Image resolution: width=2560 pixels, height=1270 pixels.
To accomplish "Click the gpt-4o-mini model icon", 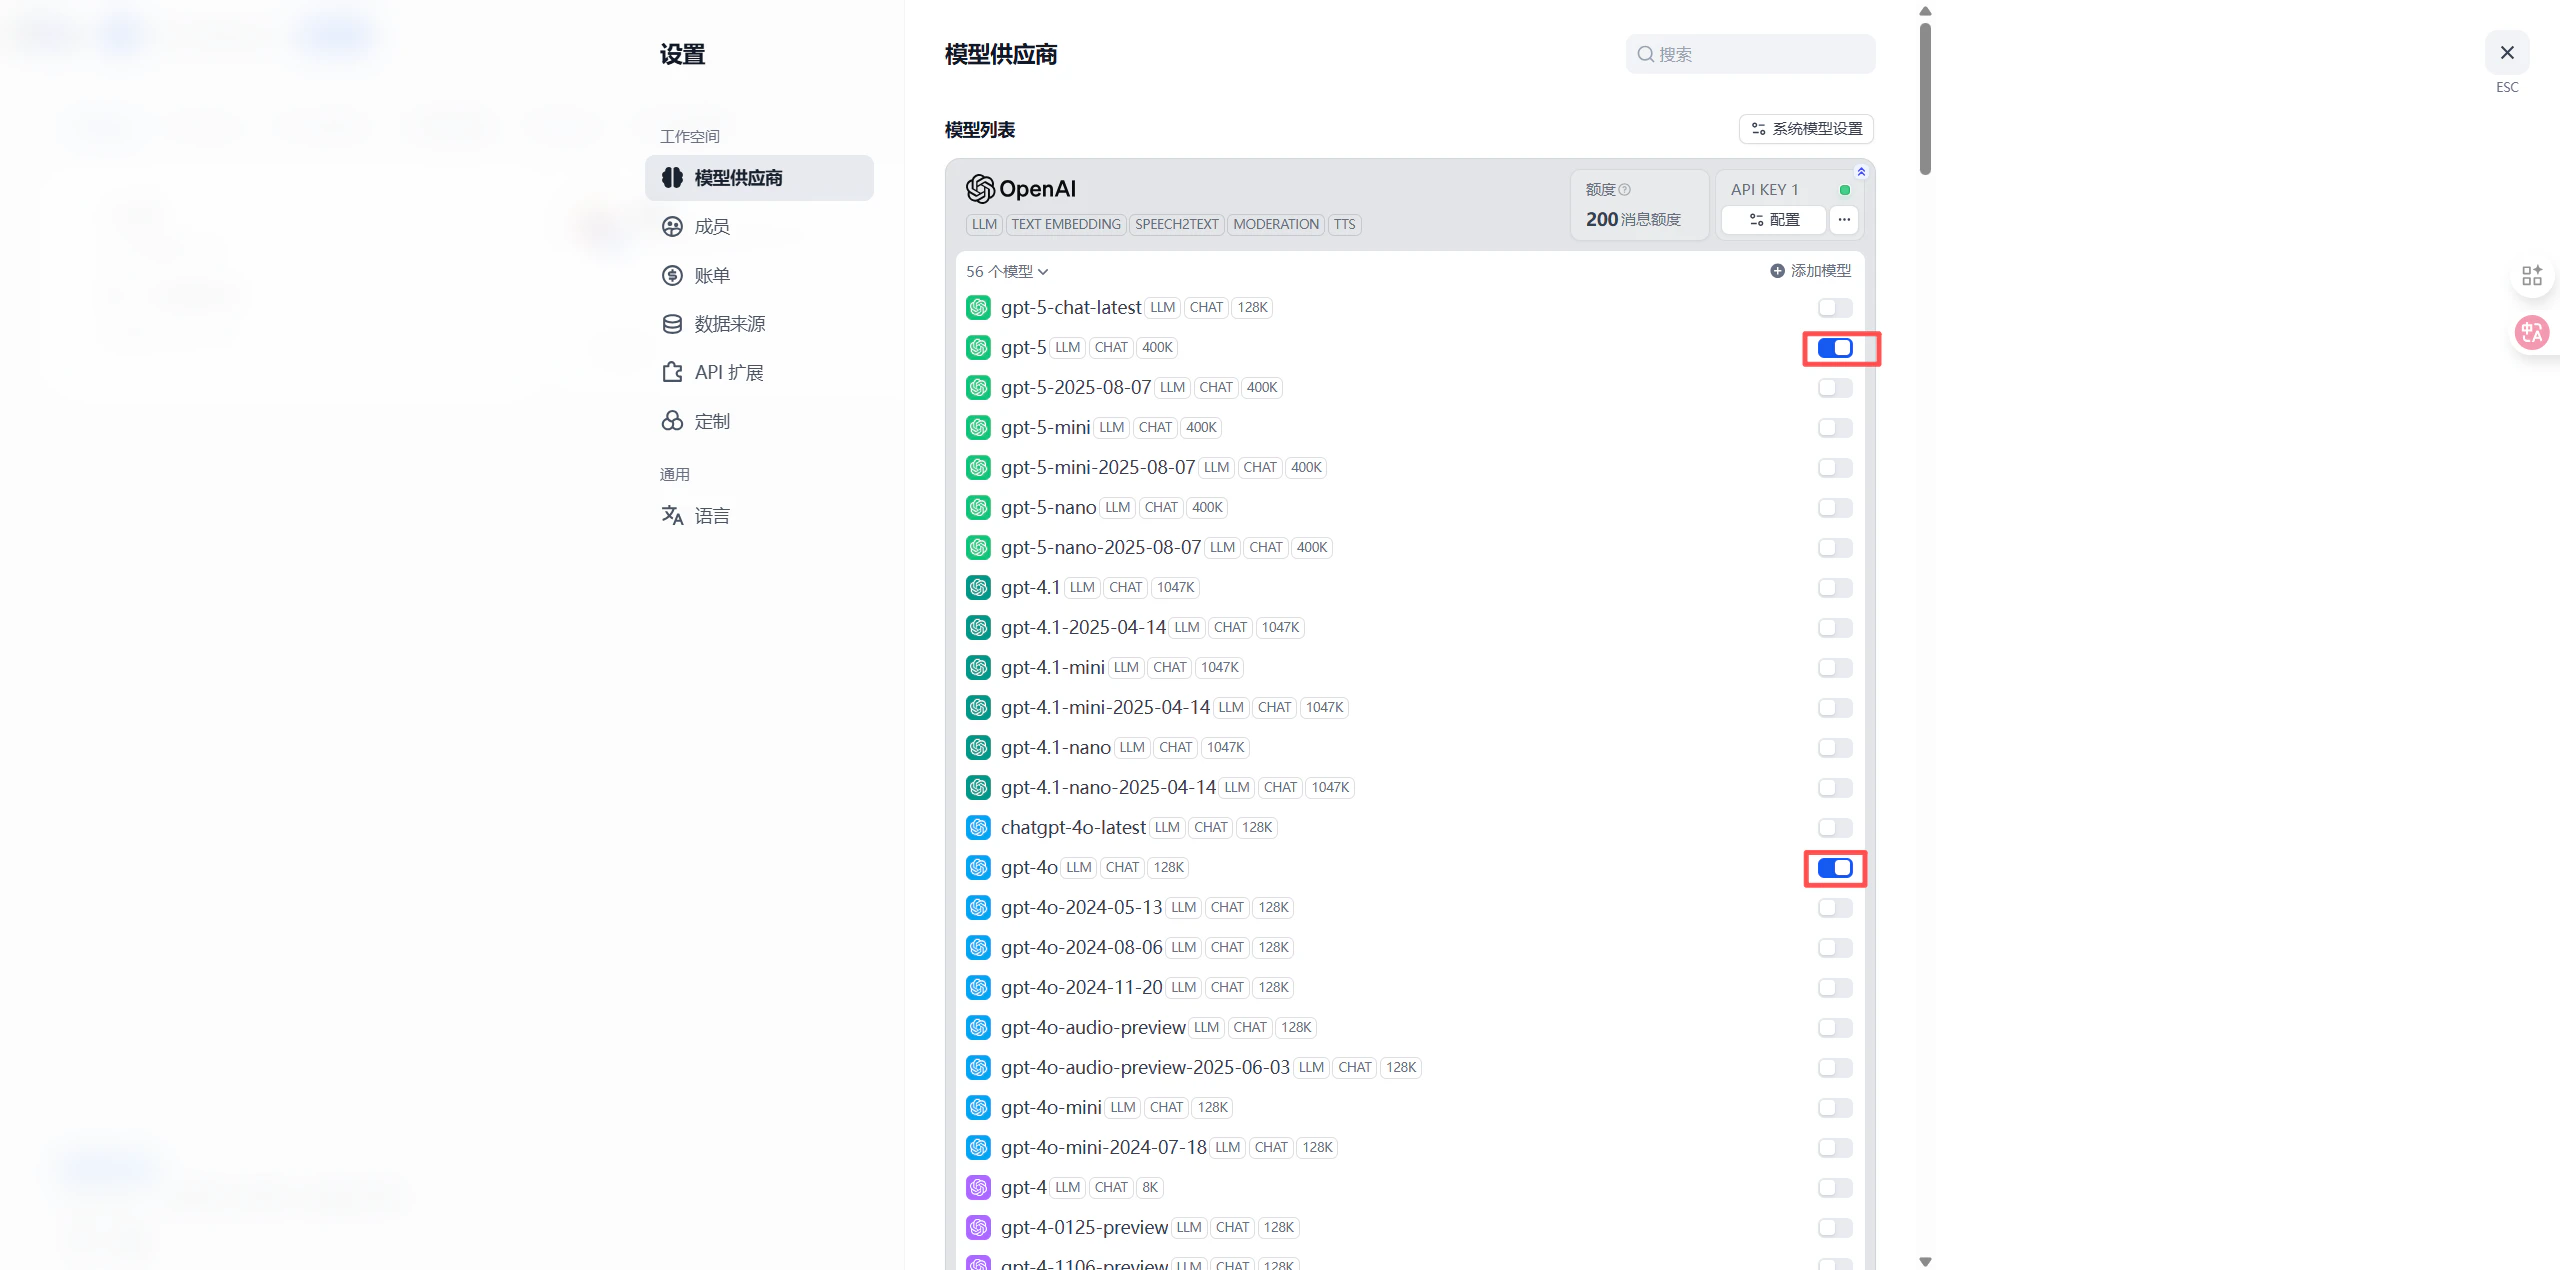I will click(x=978, y=1108).
